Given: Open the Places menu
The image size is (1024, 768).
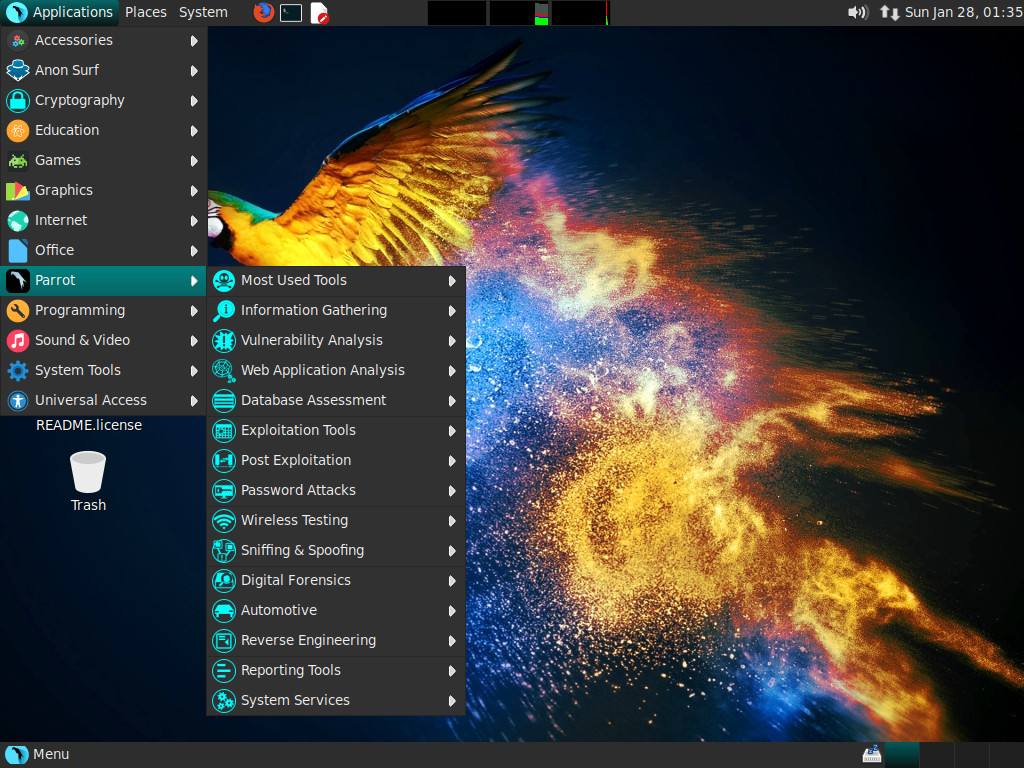Looking at the screenshot, I should (146, 12).
